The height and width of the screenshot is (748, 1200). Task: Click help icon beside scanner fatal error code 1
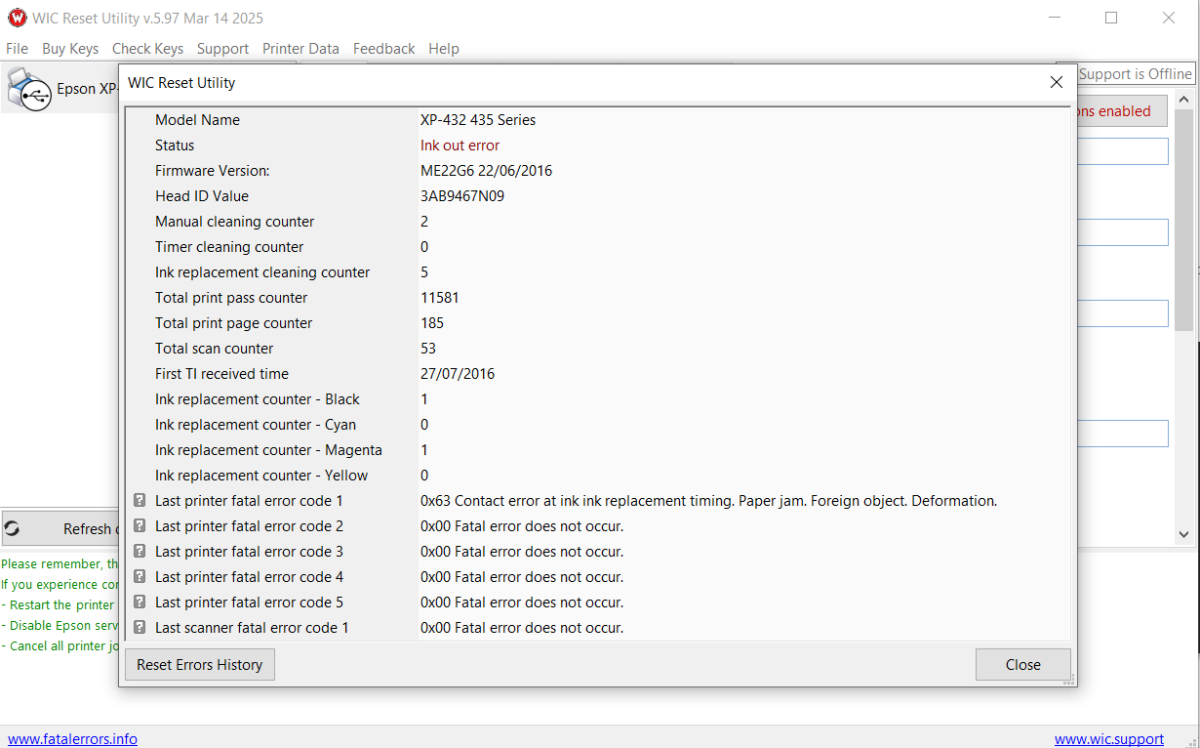[x=140, y=627]
